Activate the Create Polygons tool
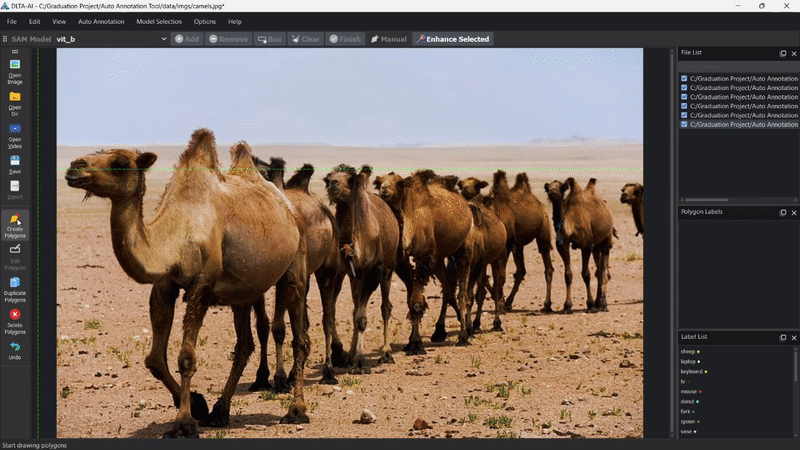800x450 pixels. click(15, 226)
